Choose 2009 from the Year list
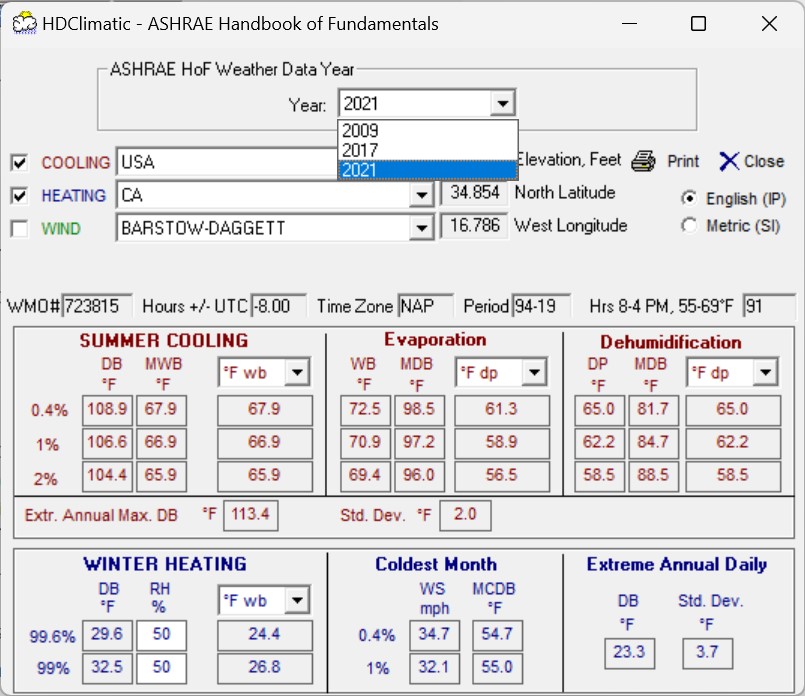Screen dimensions: 805x696 tap(427, 130)
